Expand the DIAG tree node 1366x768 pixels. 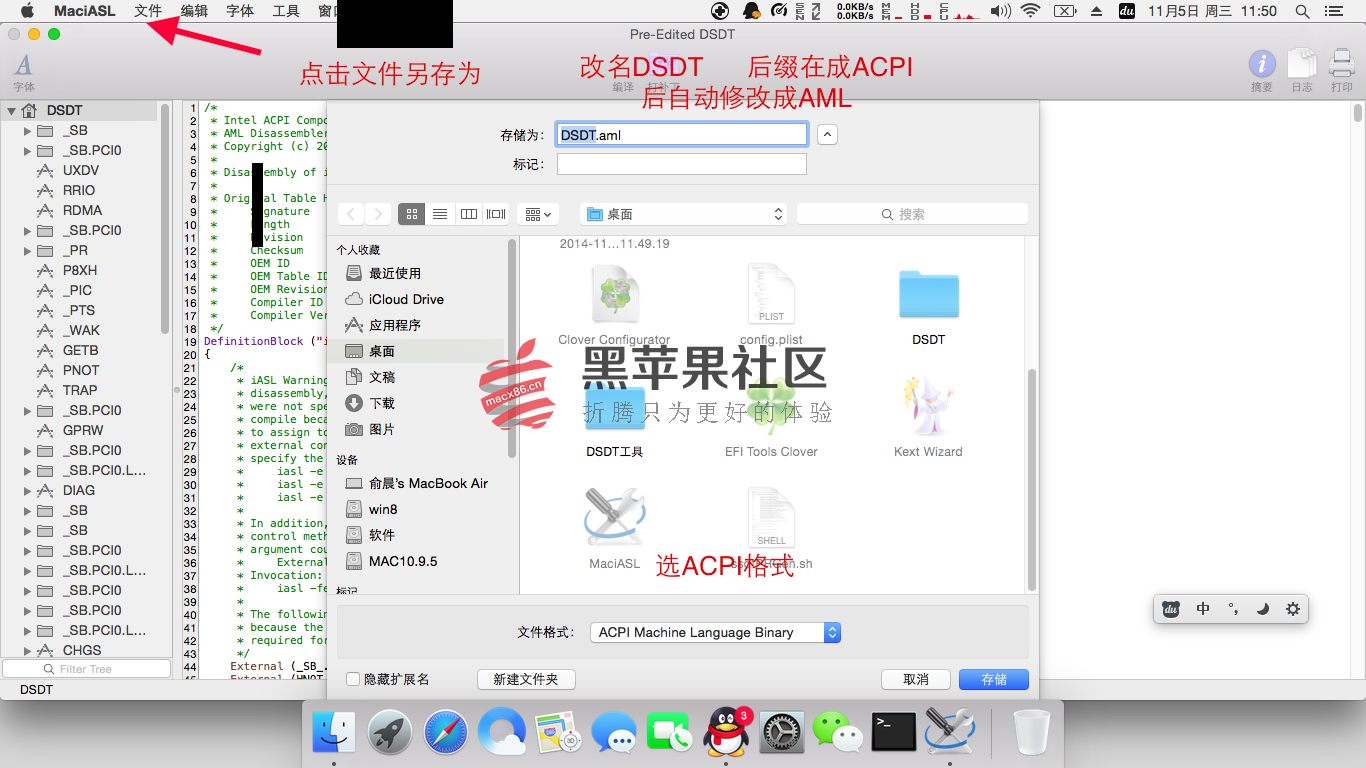[x=27, y=490]
